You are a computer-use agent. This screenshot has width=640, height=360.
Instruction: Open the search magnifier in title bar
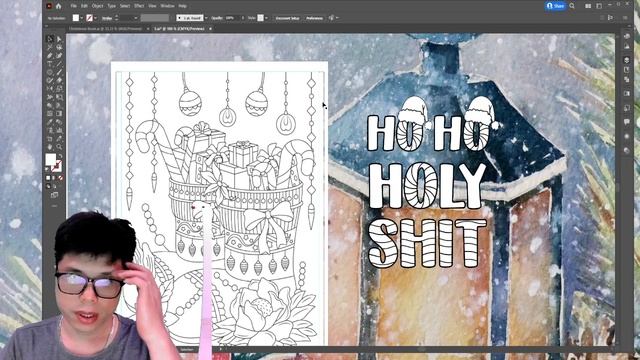click(x=572, y=6)
